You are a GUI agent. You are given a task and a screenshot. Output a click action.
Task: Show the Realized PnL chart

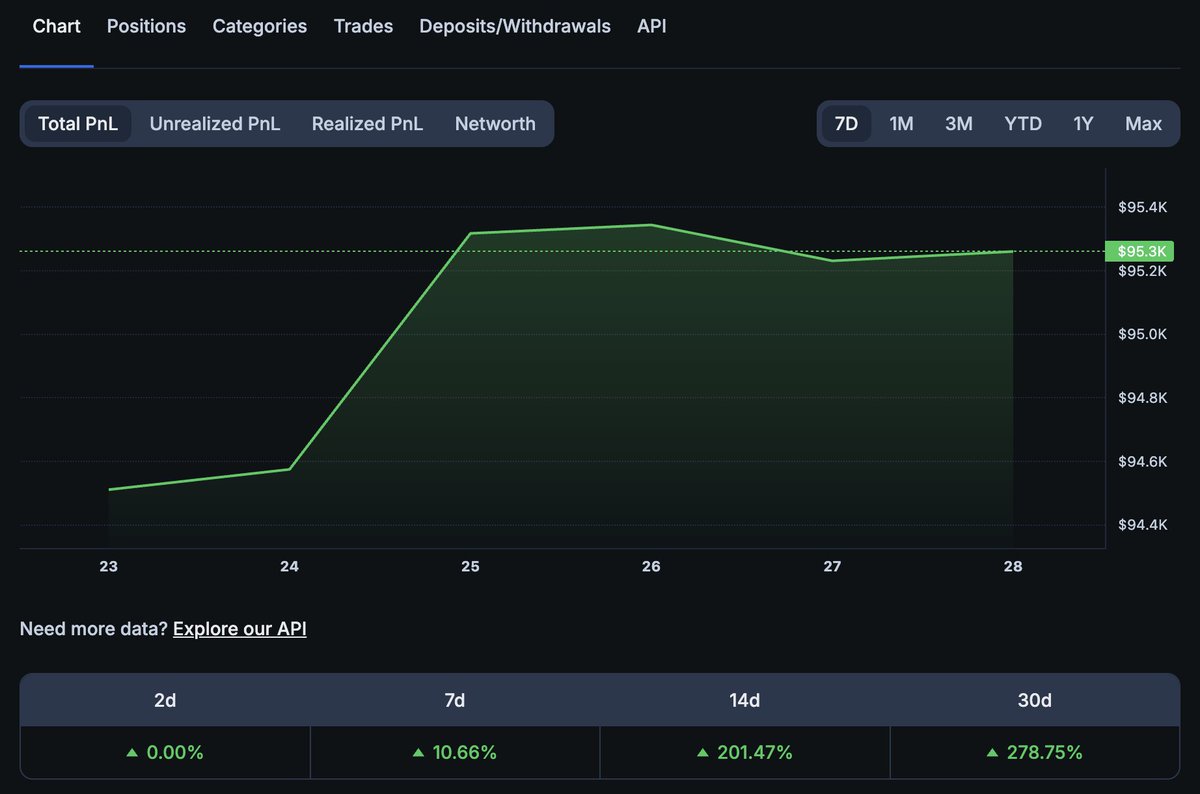coord(367,124)
